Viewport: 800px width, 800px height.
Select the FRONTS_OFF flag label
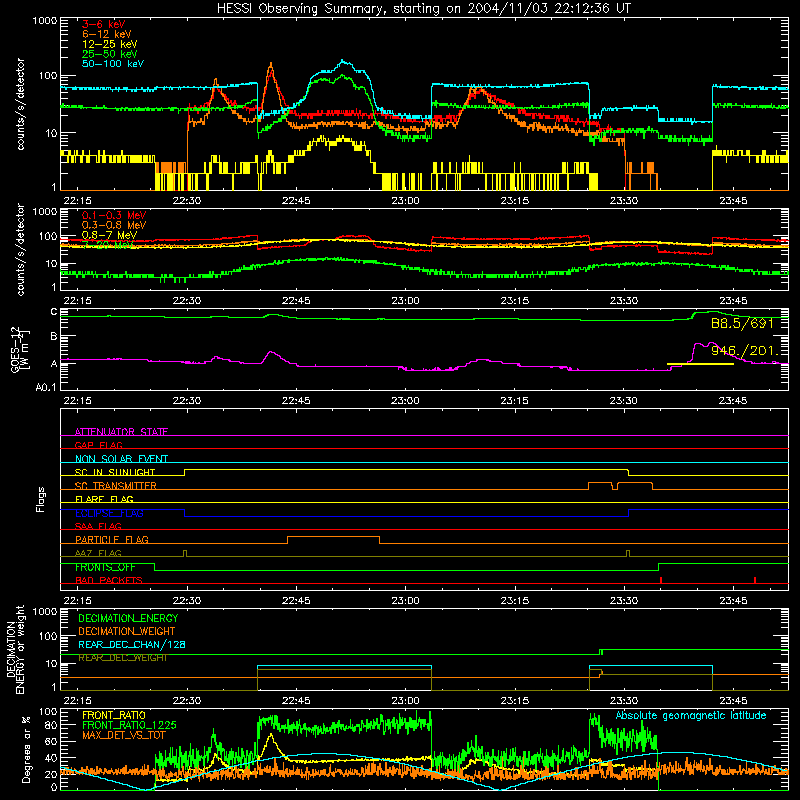click(105, 567)
